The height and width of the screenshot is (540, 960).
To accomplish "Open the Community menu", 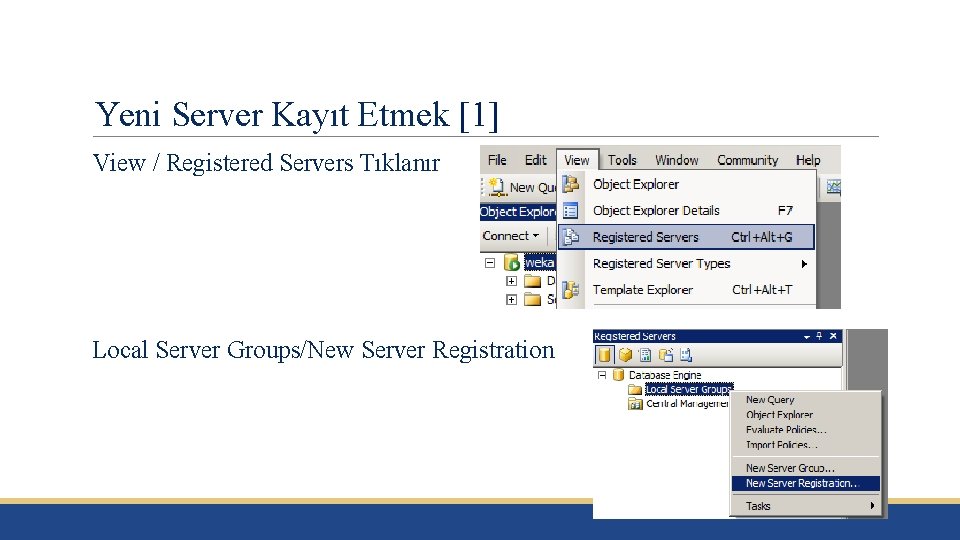I will pos(748,160).
